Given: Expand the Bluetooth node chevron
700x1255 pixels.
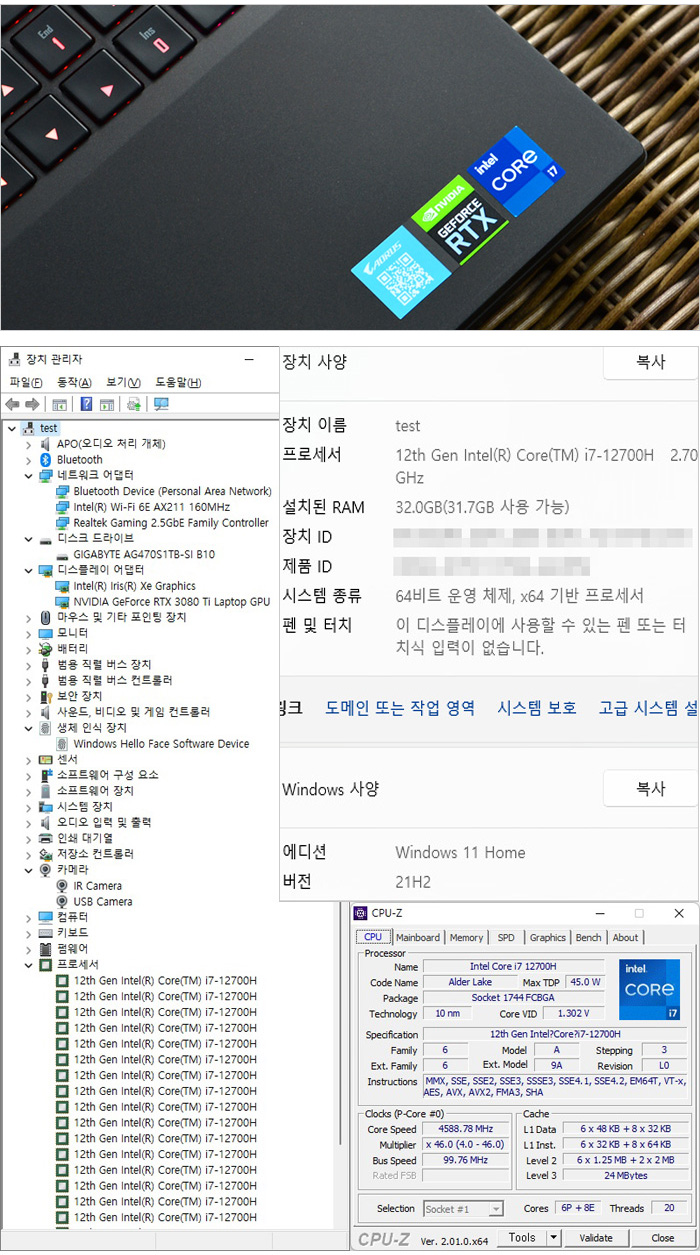Looking at the screenshot, I should pos(28,459).
